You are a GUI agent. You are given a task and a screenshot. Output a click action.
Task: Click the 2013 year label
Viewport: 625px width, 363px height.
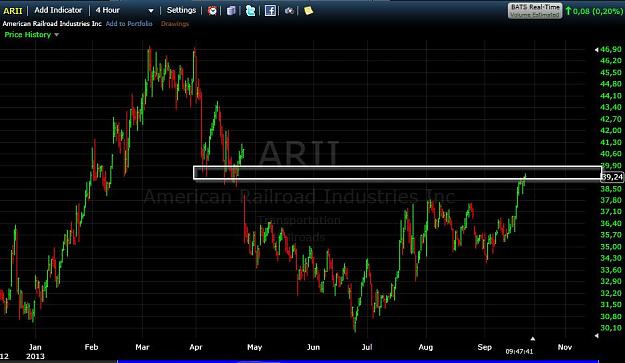[x=35, y=356]
